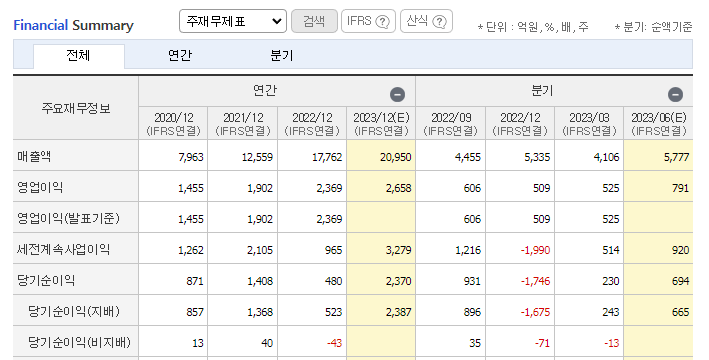Click the negative value -1,746
This screenshot has width=709, height=360.
coord(535,281)
